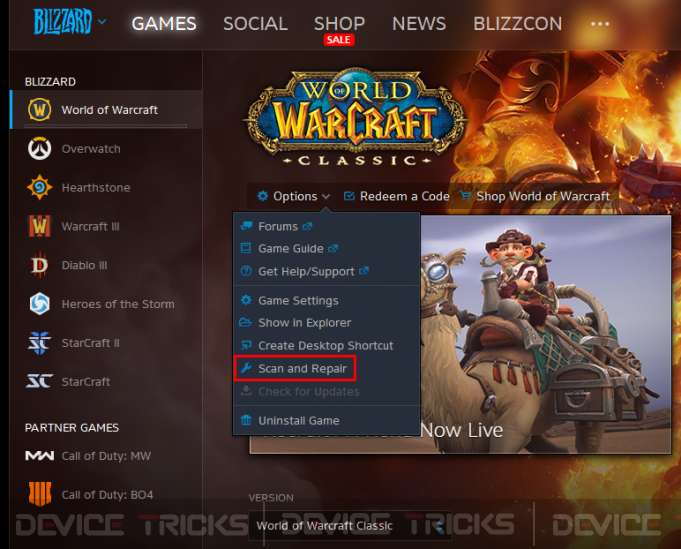Image resolution: width=681 pixels, height=549 pixels.
Task: Select the Warcraft III icon
Action: (40, 226)
